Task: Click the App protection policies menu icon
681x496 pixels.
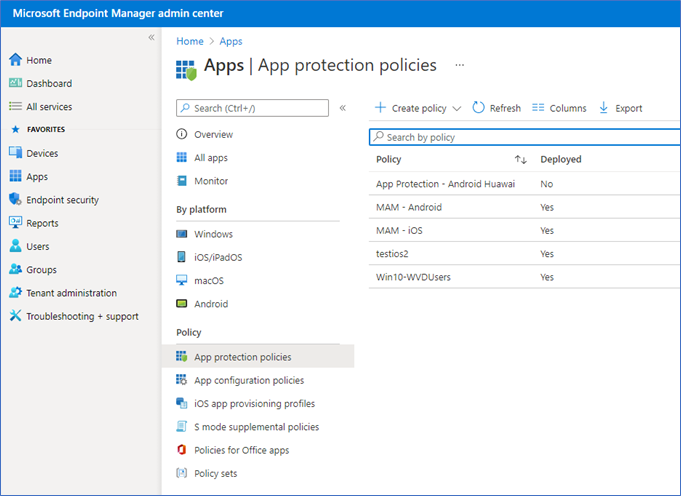Action: 182,357
